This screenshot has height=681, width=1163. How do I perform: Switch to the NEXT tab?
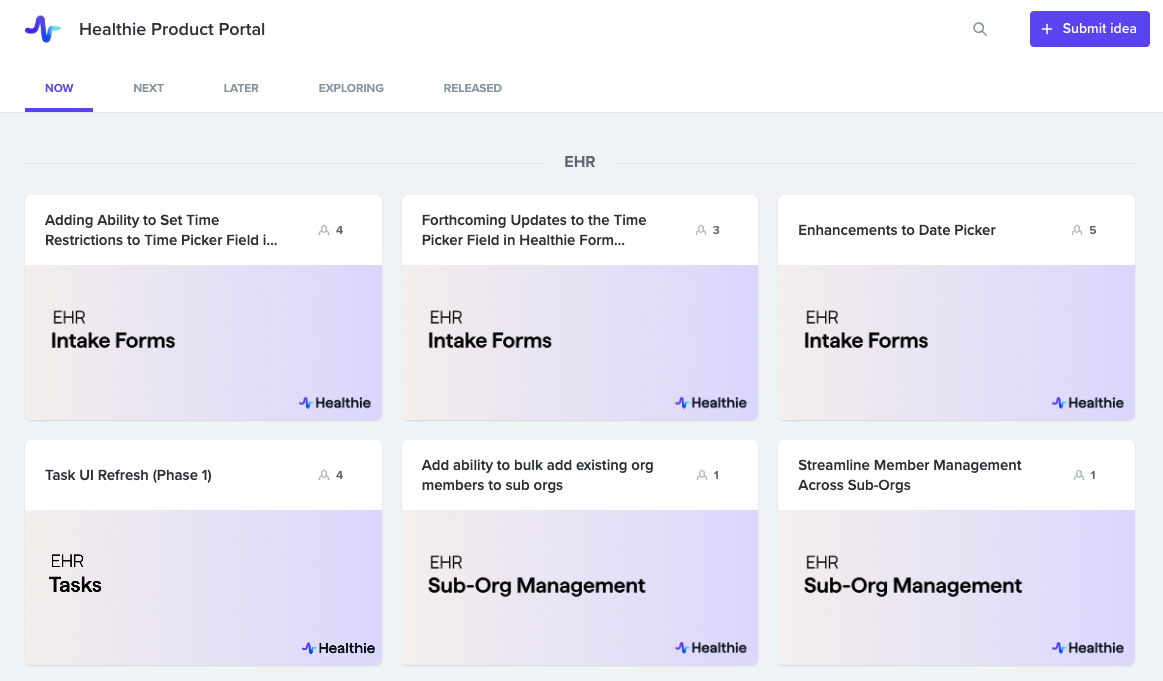[x=148, y=88]
